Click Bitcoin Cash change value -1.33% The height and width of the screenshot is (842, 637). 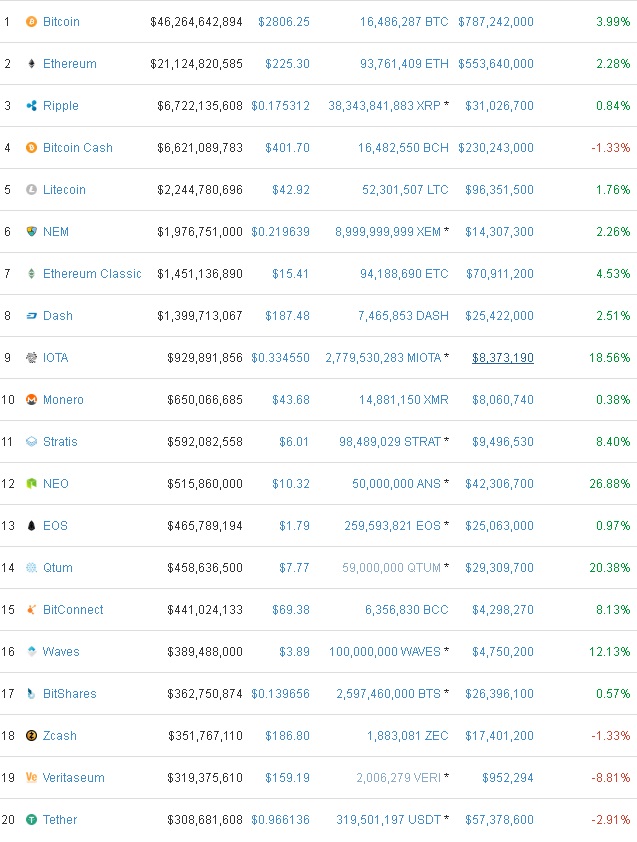[611, 147]
